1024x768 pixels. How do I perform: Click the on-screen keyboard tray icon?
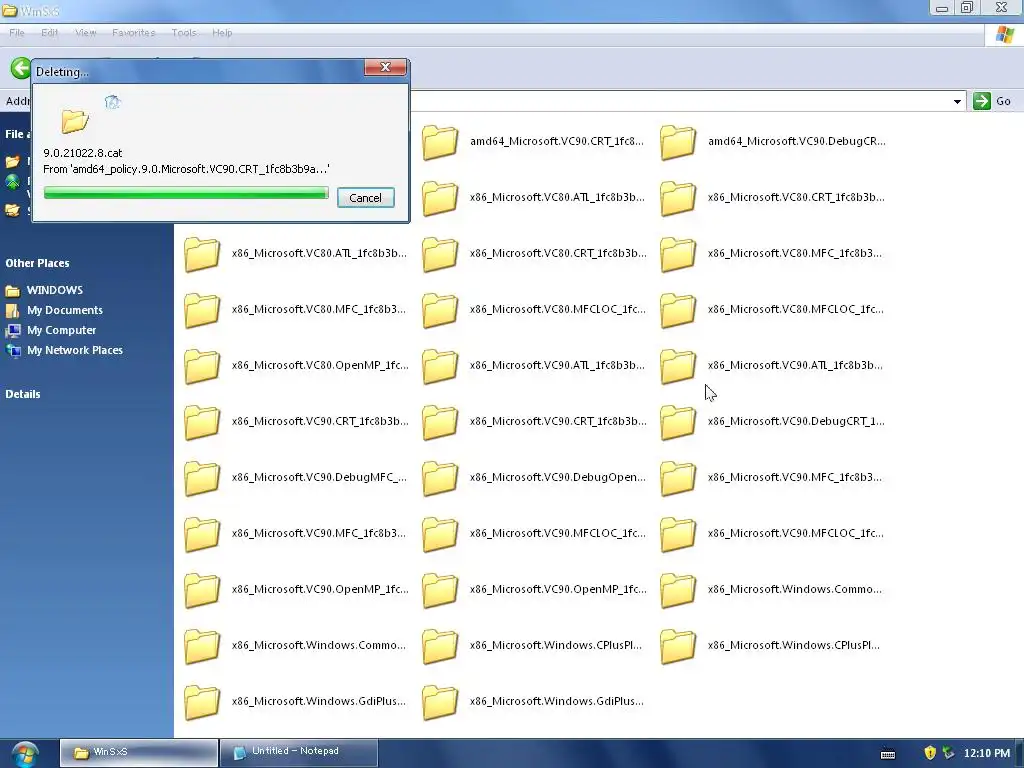coord(888,754)
